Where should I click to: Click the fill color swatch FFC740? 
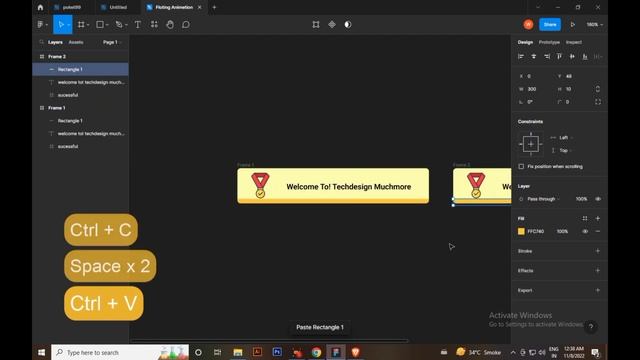point(521,231)
